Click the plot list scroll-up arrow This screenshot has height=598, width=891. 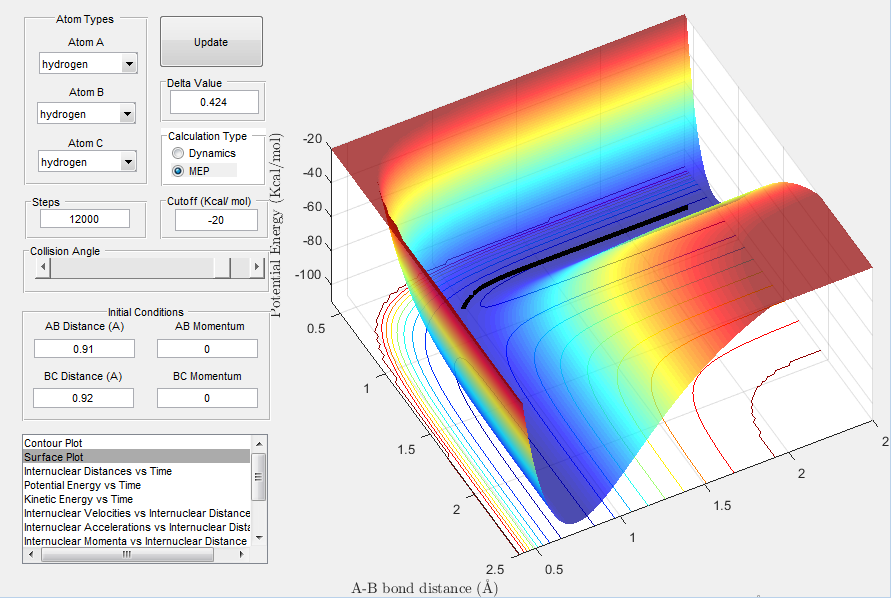[x=258, y=443]
